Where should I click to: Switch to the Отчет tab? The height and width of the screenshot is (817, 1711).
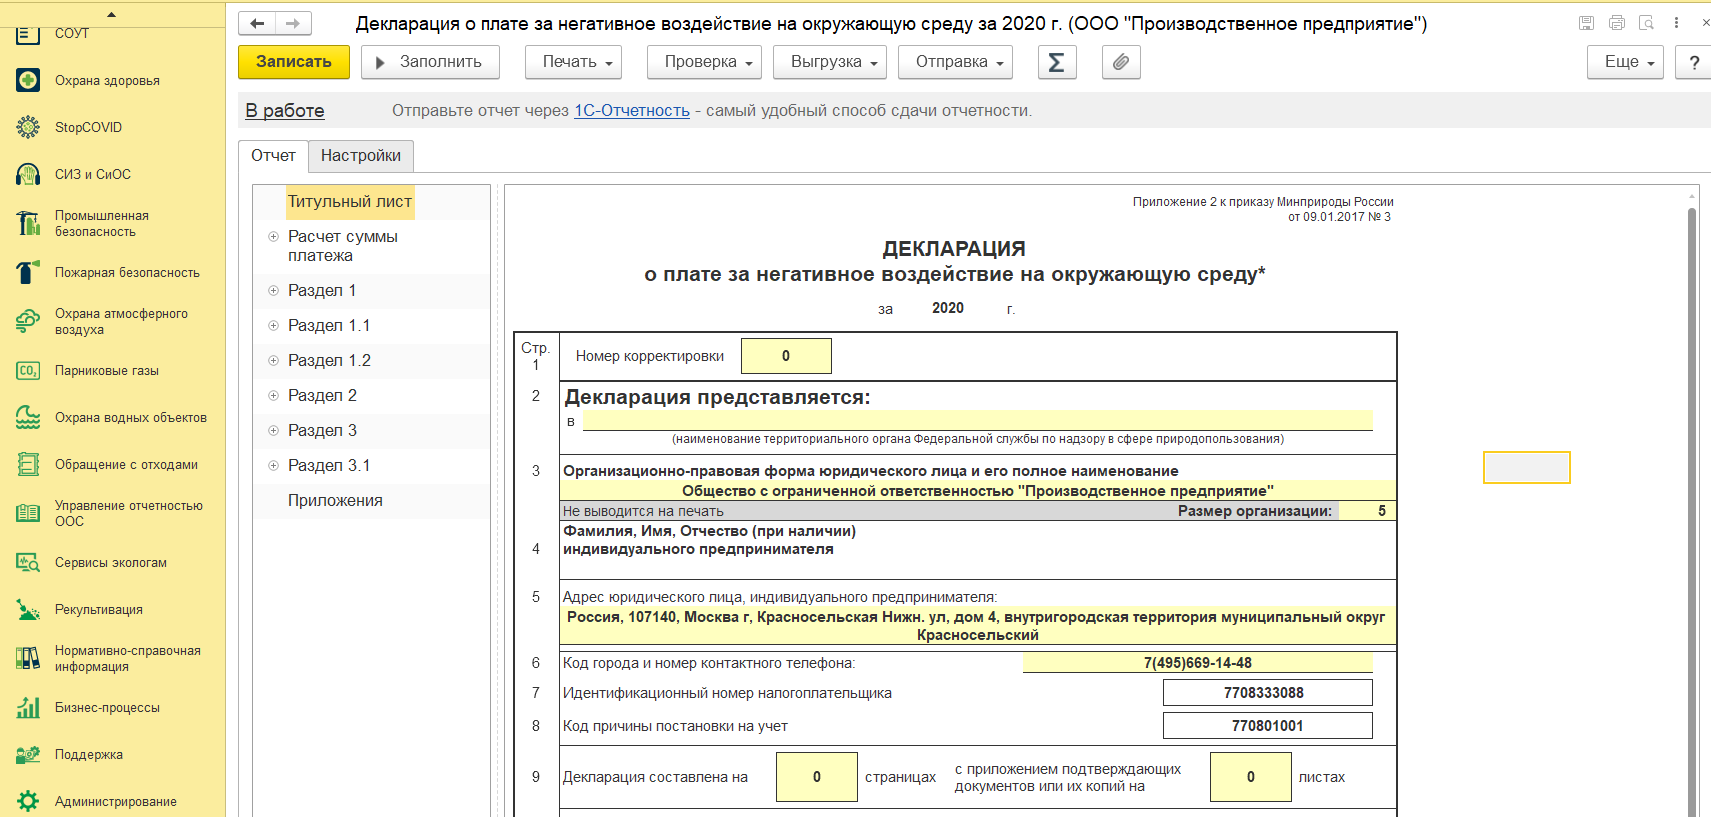pos(273,156)
